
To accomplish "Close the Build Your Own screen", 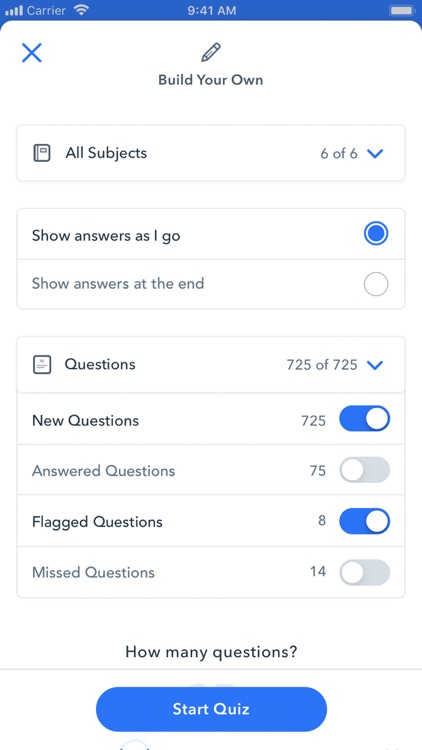I will point(32,53).
